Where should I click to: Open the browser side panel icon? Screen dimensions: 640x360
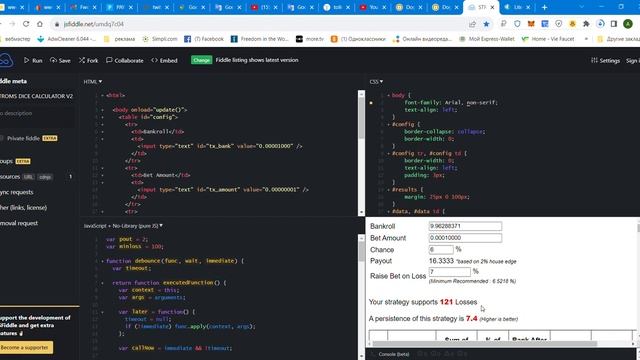click(x=614, y=24)
